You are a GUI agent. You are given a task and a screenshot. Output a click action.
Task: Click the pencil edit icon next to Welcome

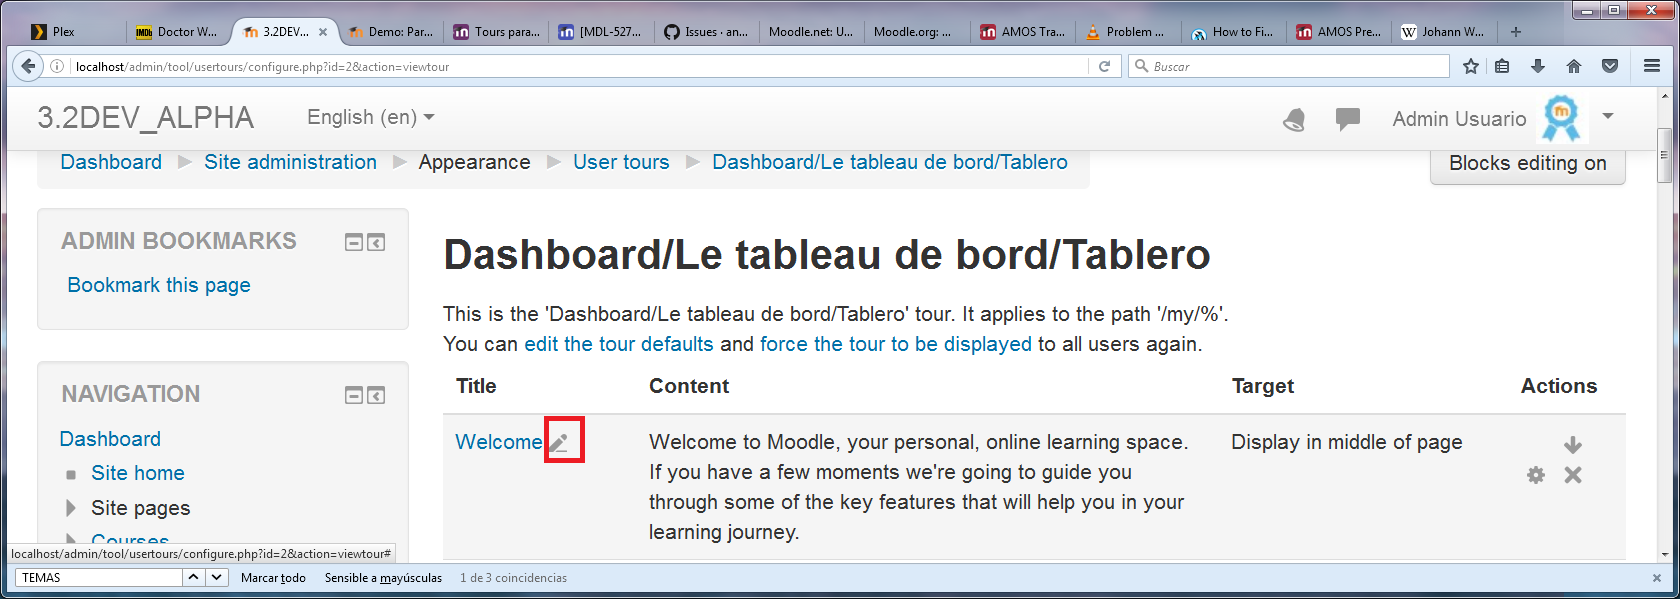[x=560, y=442]
